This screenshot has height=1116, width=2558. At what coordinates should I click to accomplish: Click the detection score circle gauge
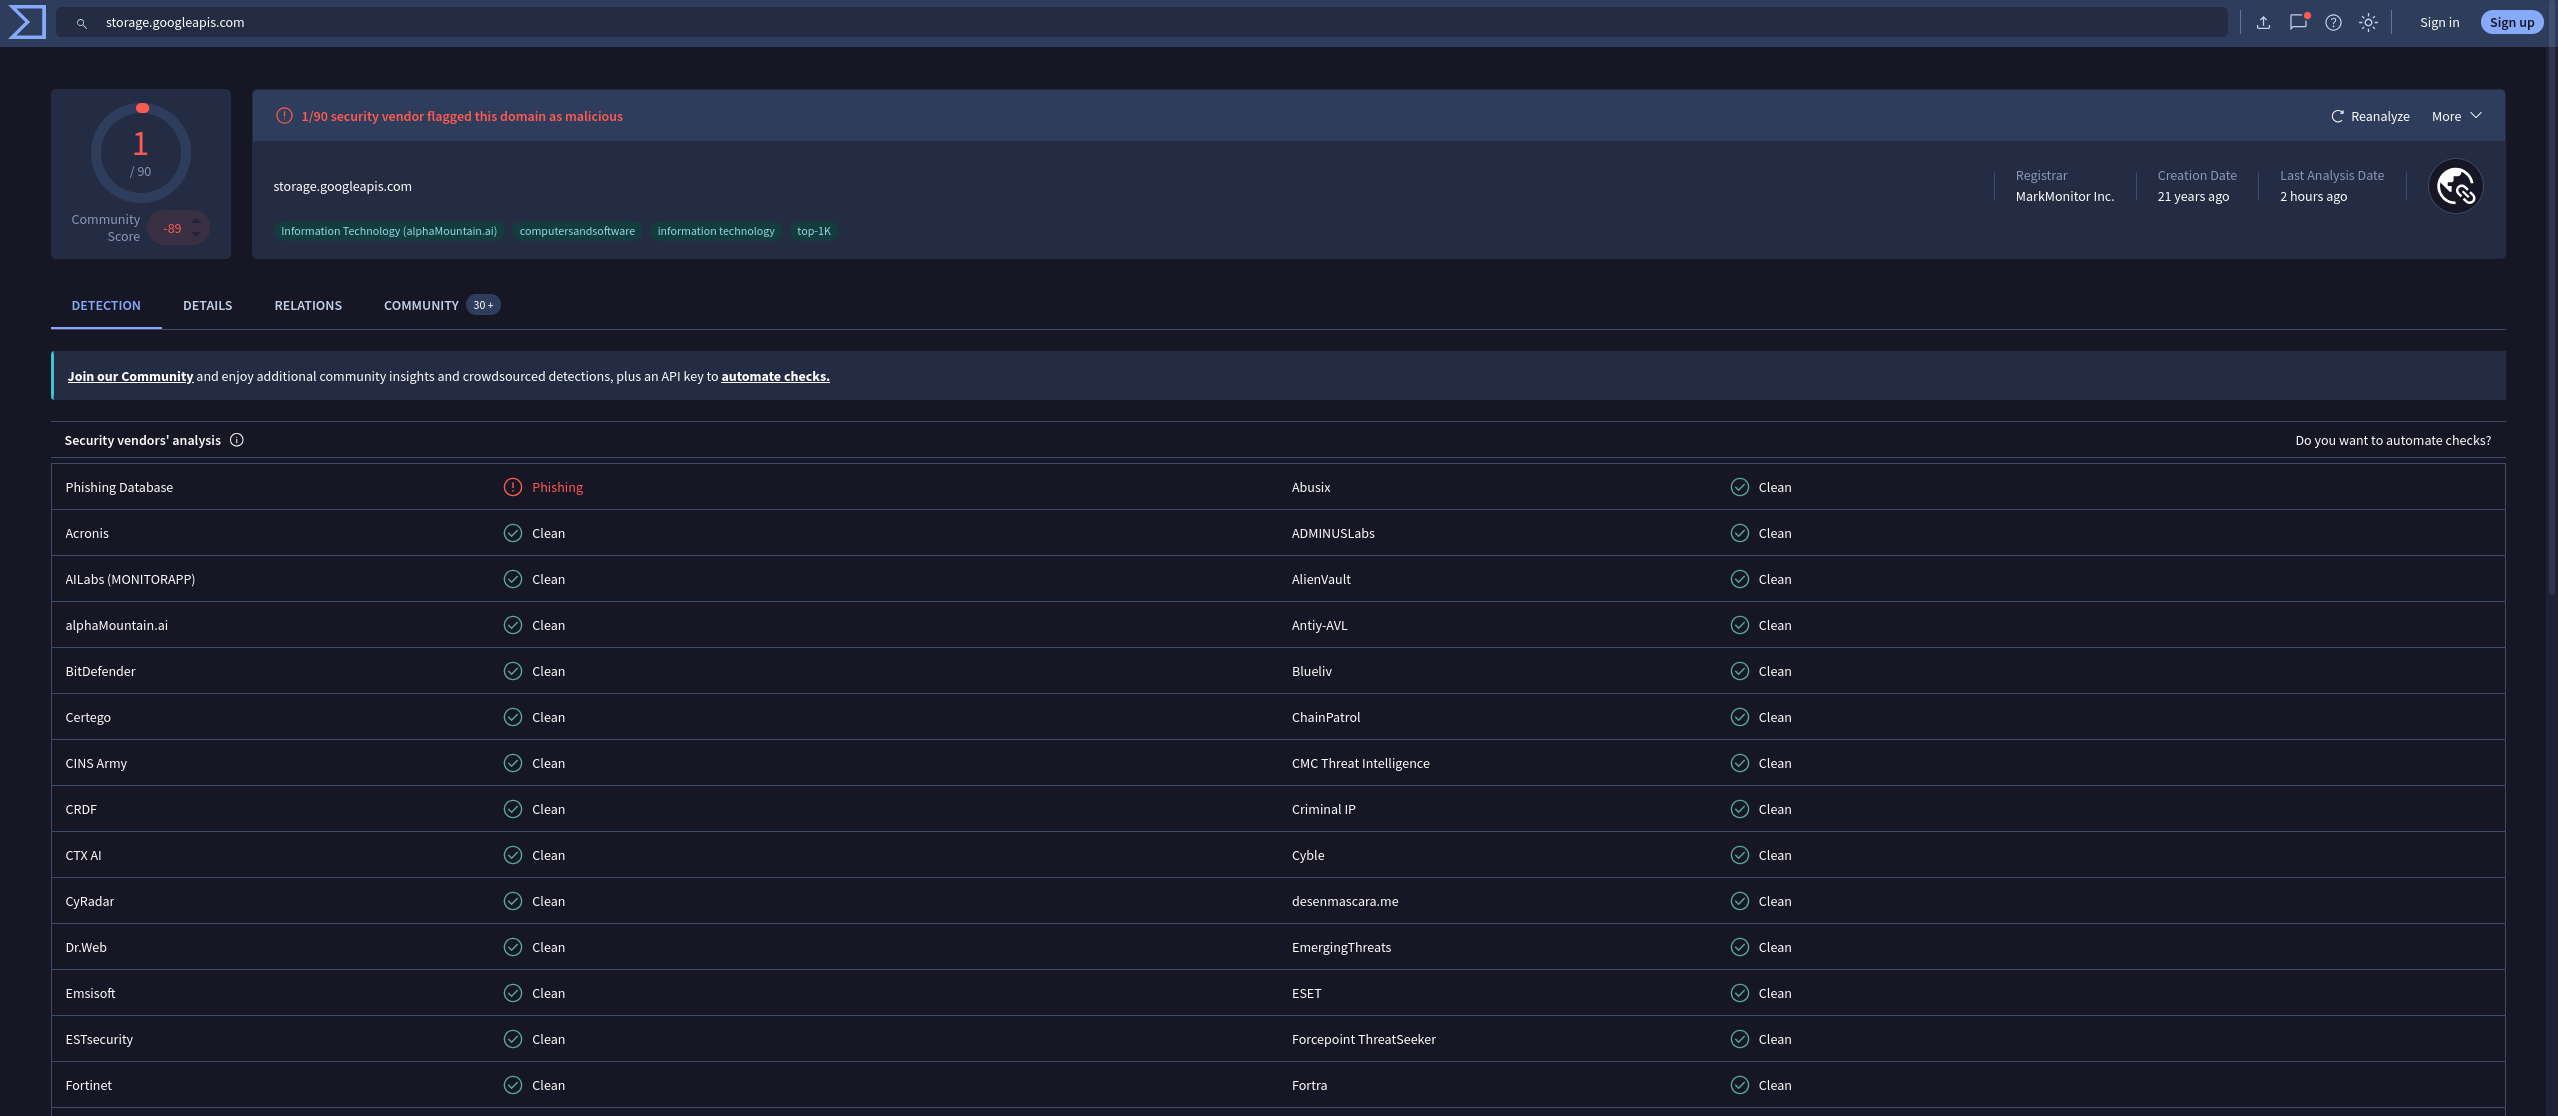point(141,152)
